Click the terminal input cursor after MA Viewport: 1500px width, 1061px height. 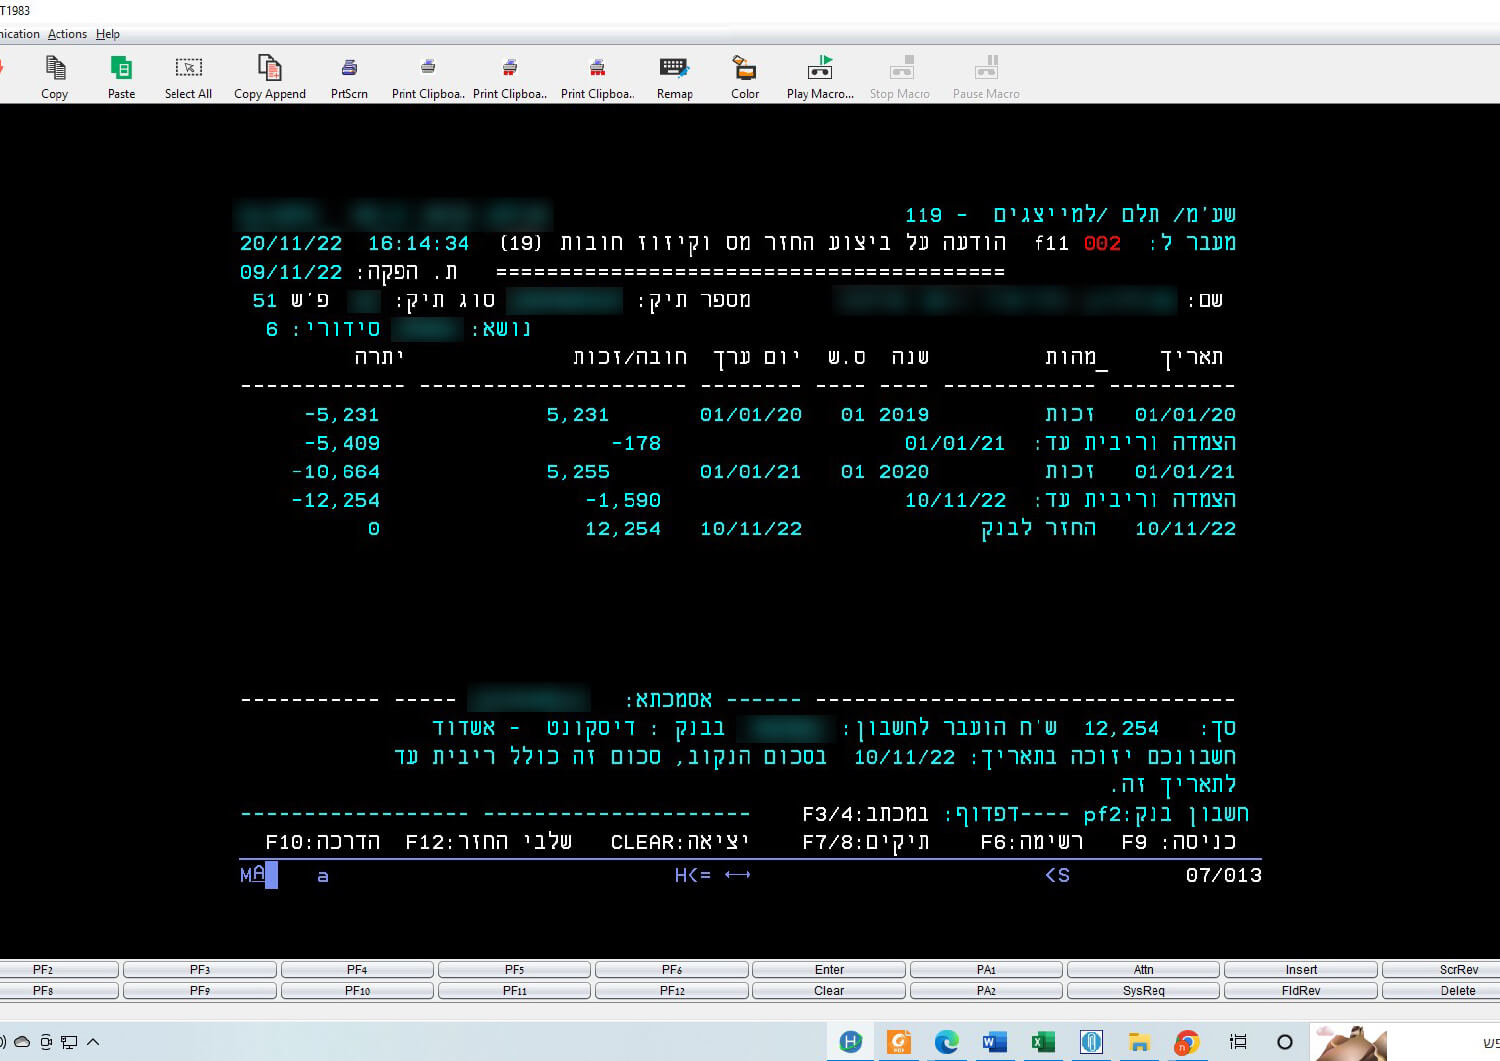272,875
